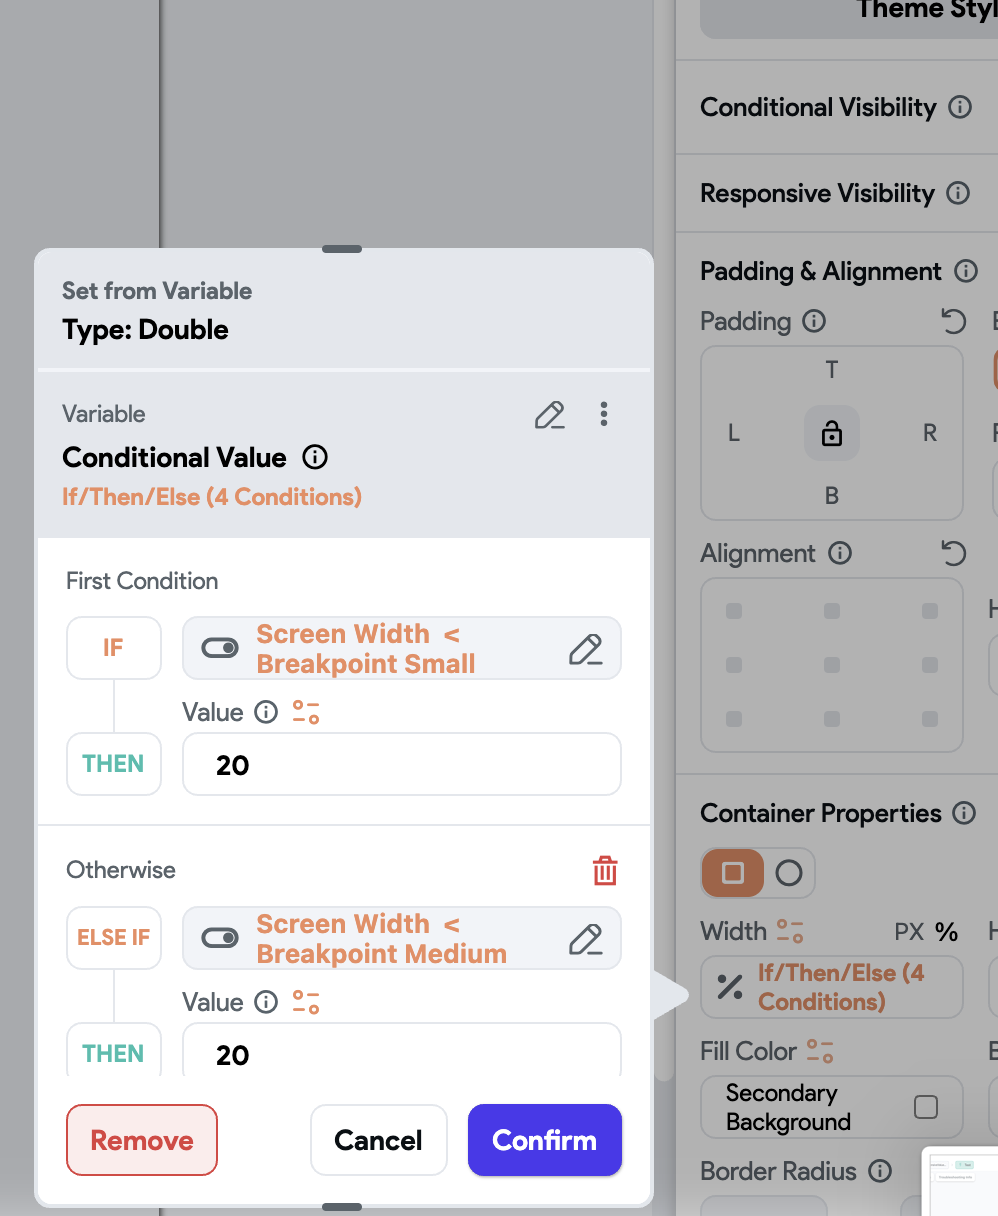Open the pencil edit icon for Conditional Value variable
Viewport: 998px width, 1216px height.
tap(549, 414)
